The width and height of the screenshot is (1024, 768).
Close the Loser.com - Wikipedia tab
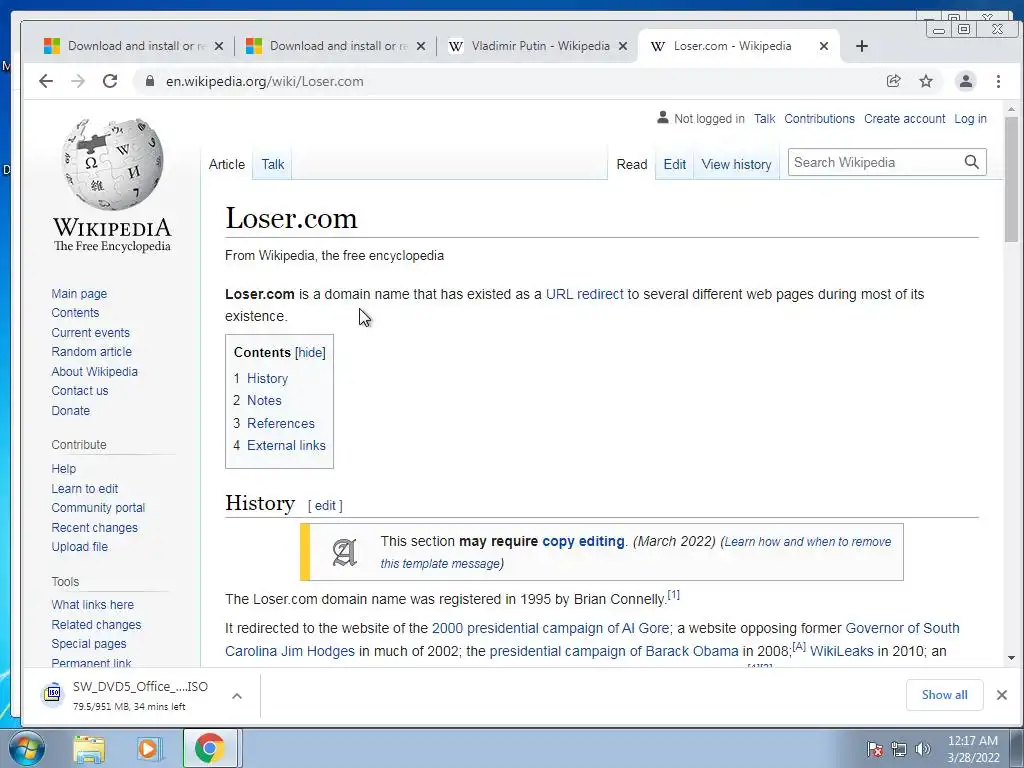pos(824,46)
